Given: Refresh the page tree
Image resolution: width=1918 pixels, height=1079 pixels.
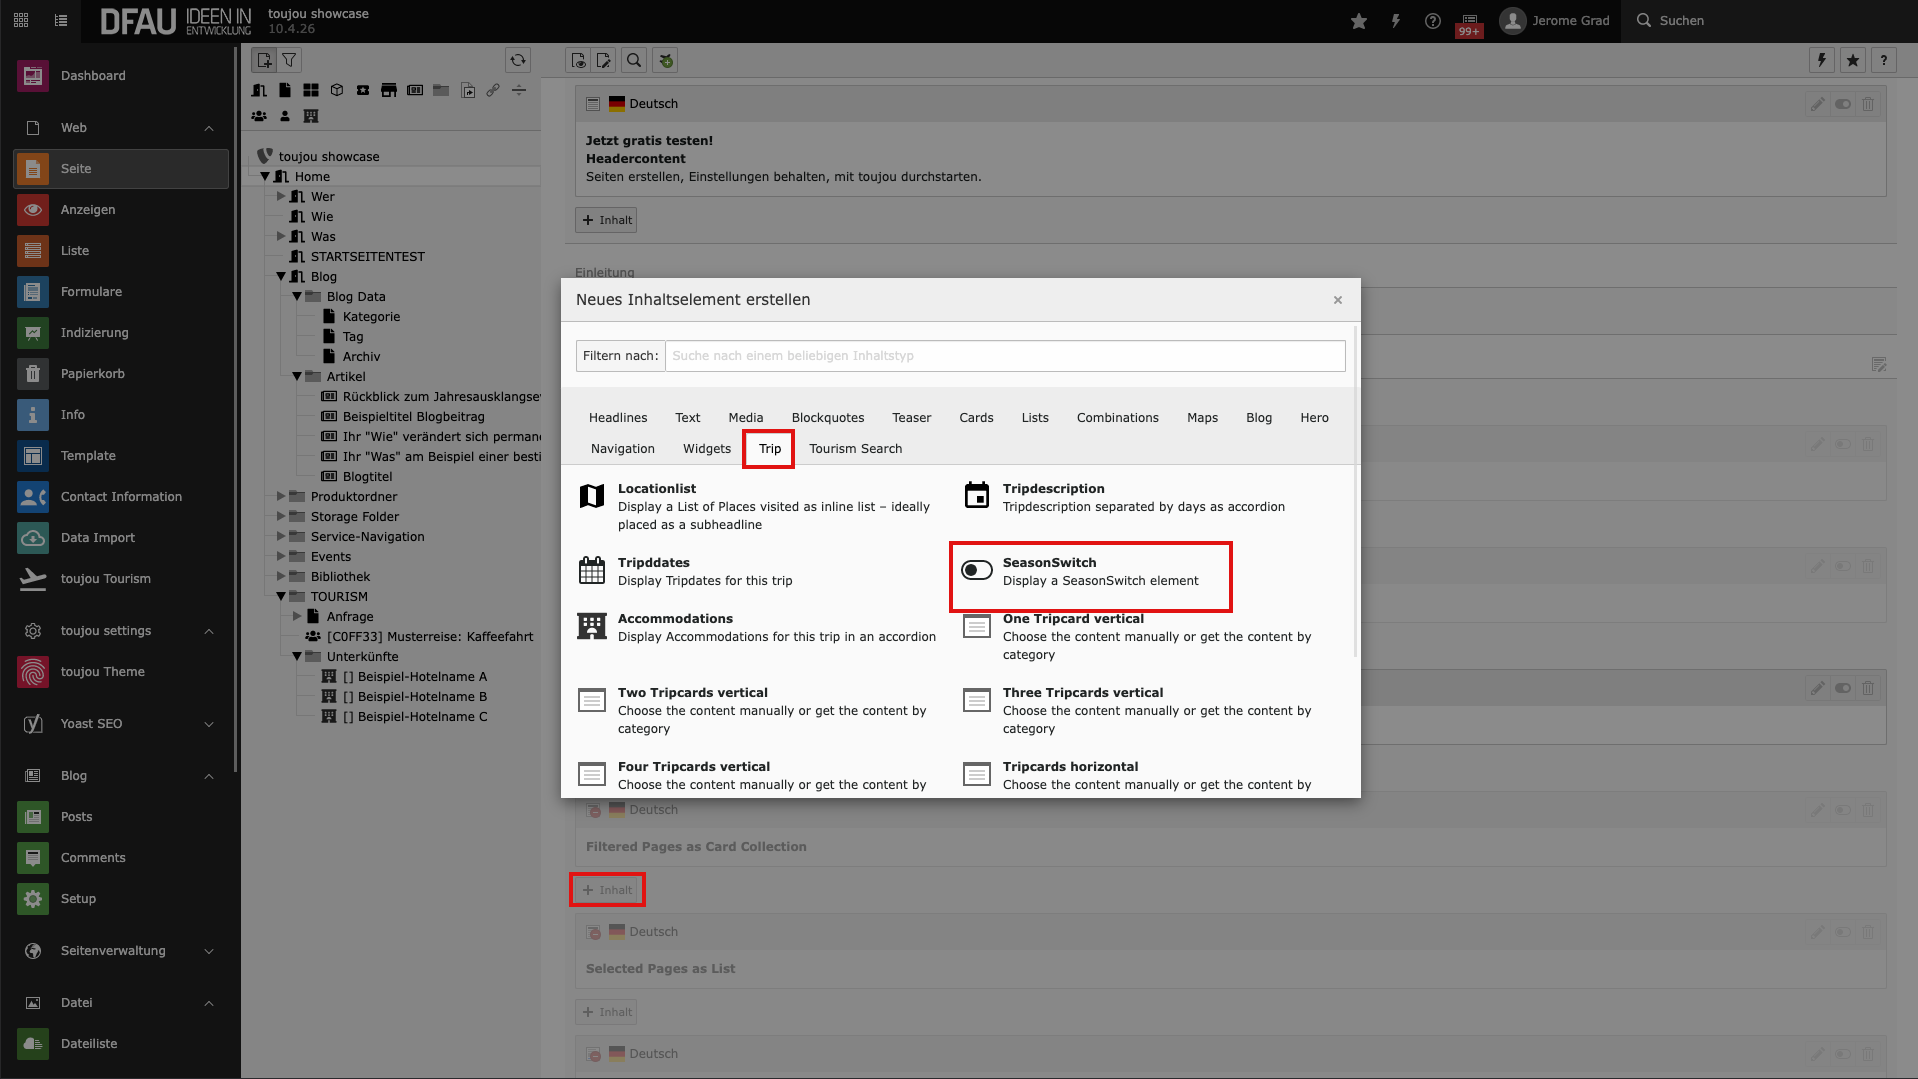Looking at the screenshot, I should tap(517, 60).
